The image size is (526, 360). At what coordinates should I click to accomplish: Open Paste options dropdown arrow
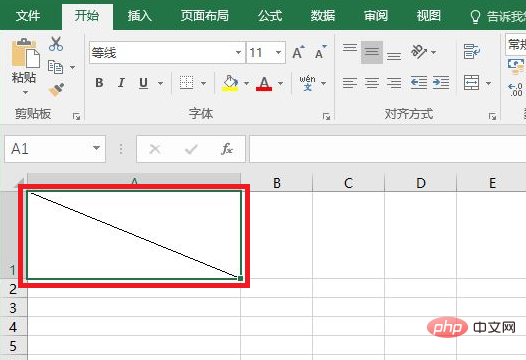(25, 92)
